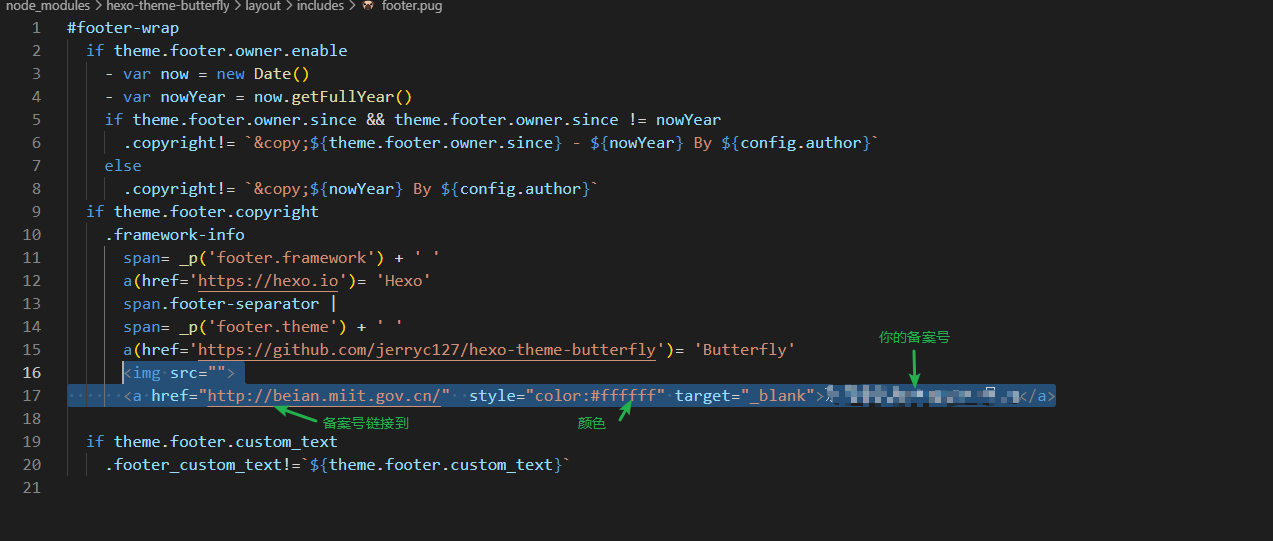Click the pug file icon in the breadcrumb
The image size is (1273, 541).
point(368,6)
